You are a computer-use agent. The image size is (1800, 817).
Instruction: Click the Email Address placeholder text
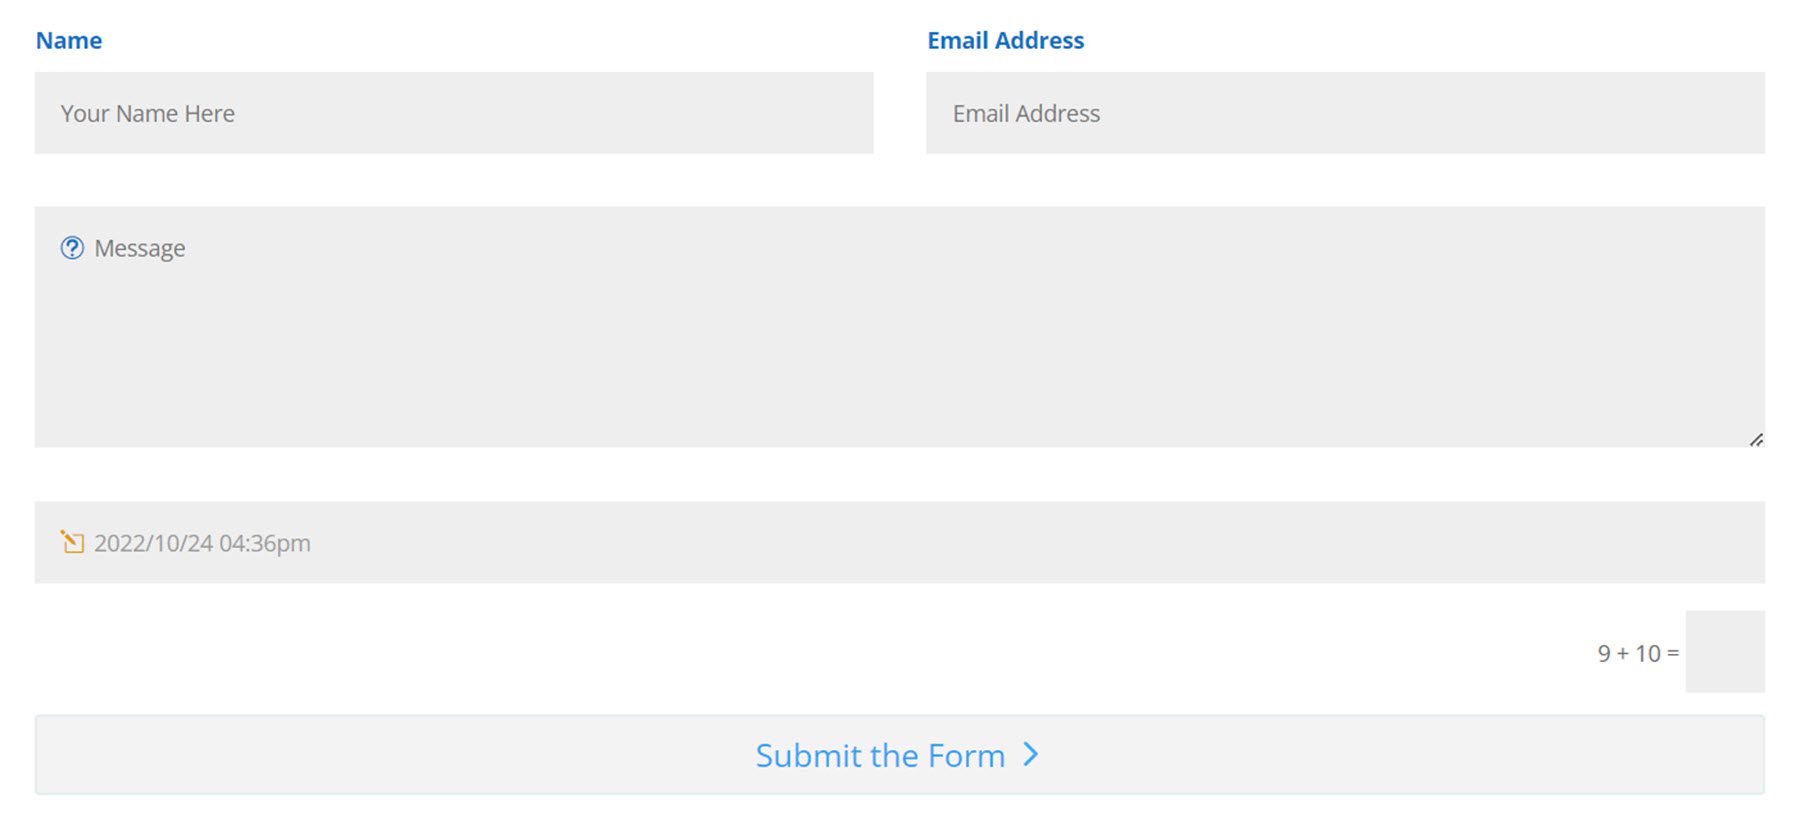1025,113
